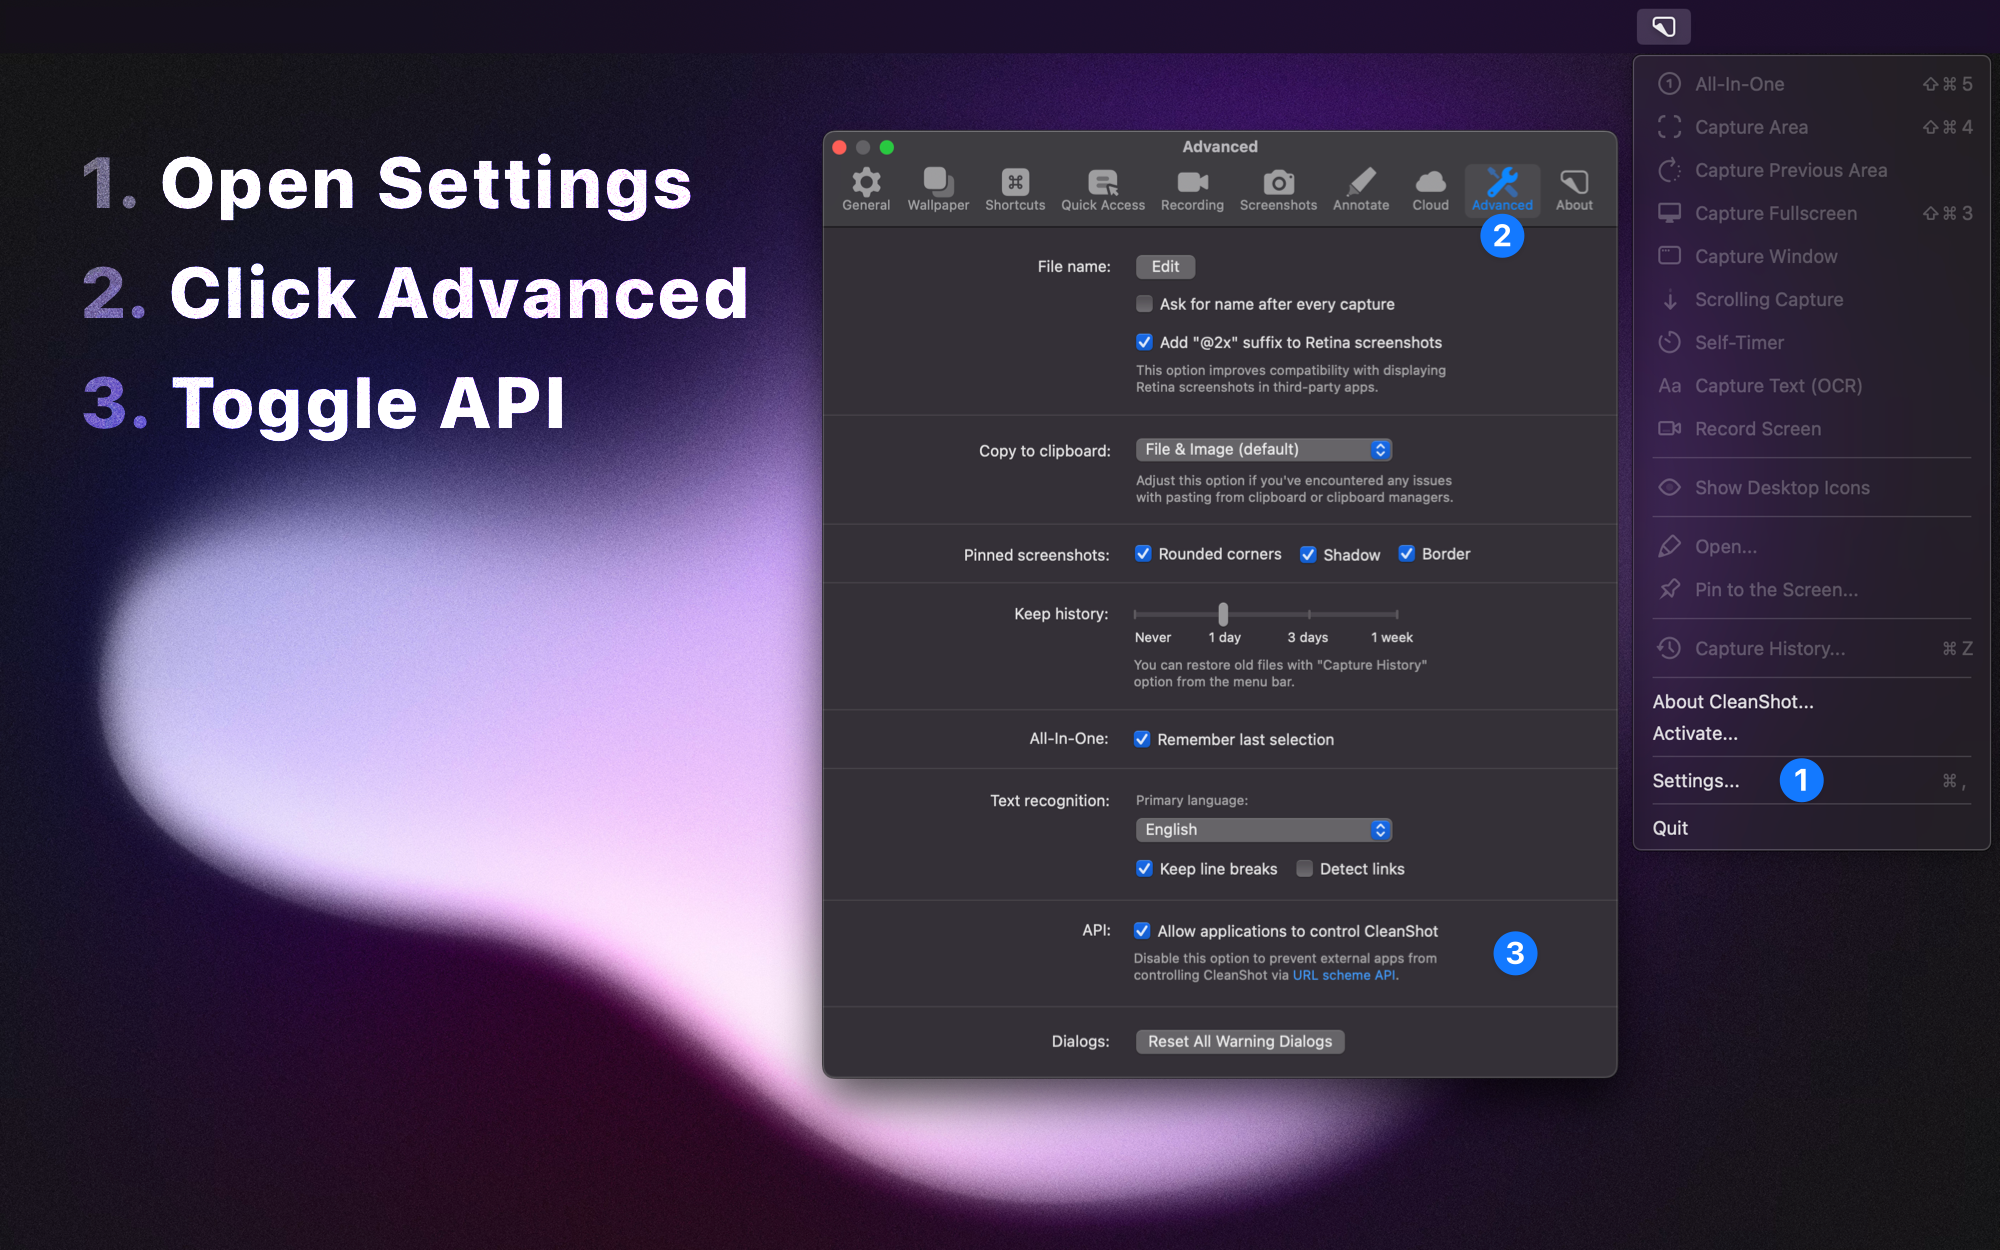Toggle Shadow for pinned screenshots
The image size is (2000, 1250).
tap(1308, 555)
